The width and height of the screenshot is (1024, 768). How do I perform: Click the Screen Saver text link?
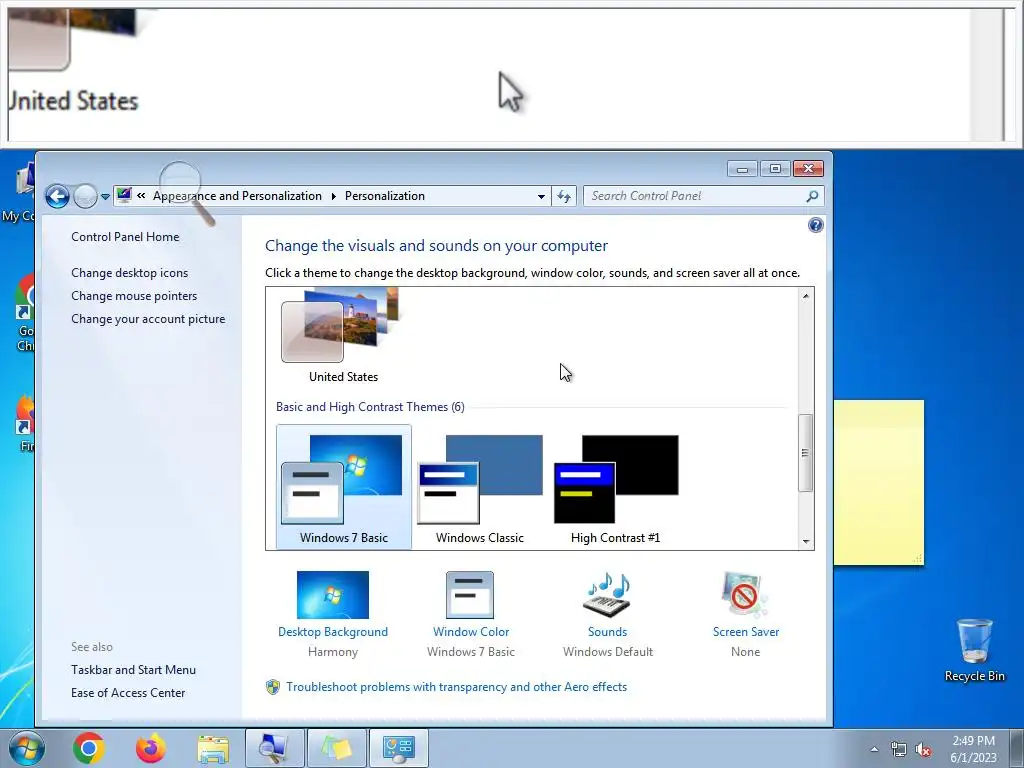click(746, 632)
